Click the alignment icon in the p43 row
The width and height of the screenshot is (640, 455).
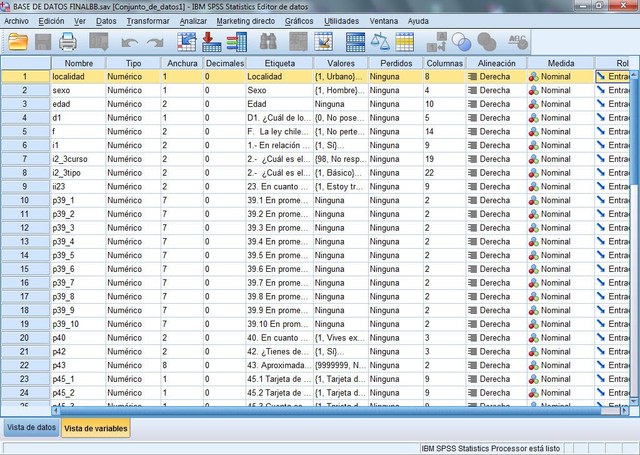(x=472, y=365)
